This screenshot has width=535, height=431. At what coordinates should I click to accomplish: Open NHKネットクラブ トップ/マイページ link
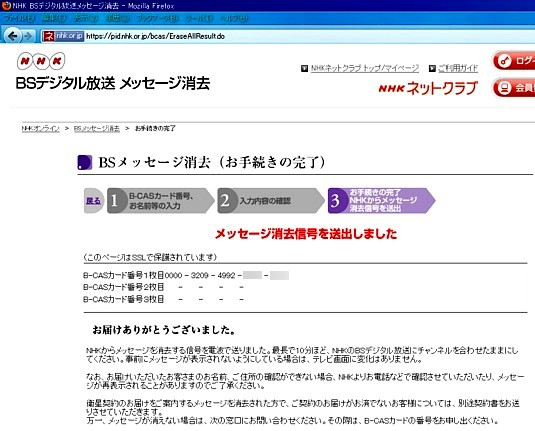point(364,68)
